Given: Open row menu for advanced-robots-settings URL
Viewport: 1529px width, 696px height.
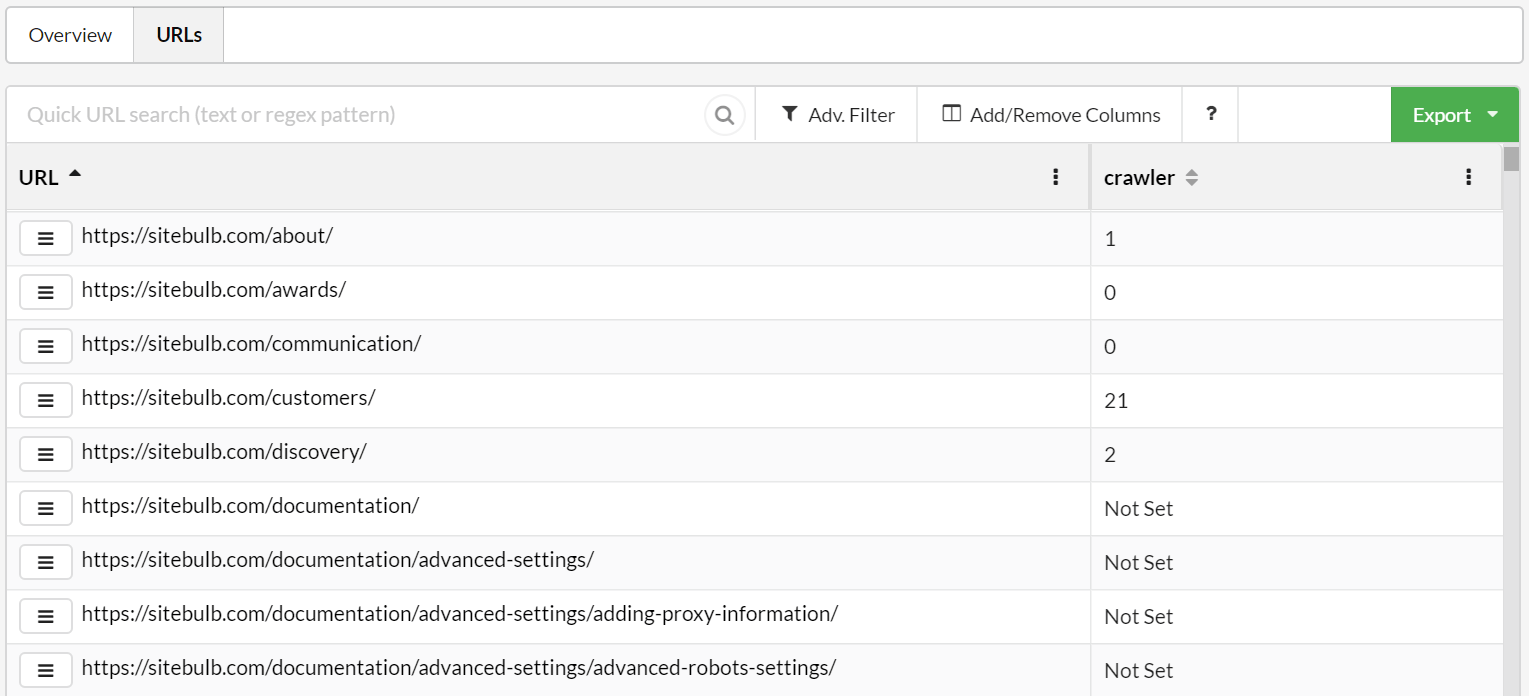Looking at the screenshot, I should point(46,670).
